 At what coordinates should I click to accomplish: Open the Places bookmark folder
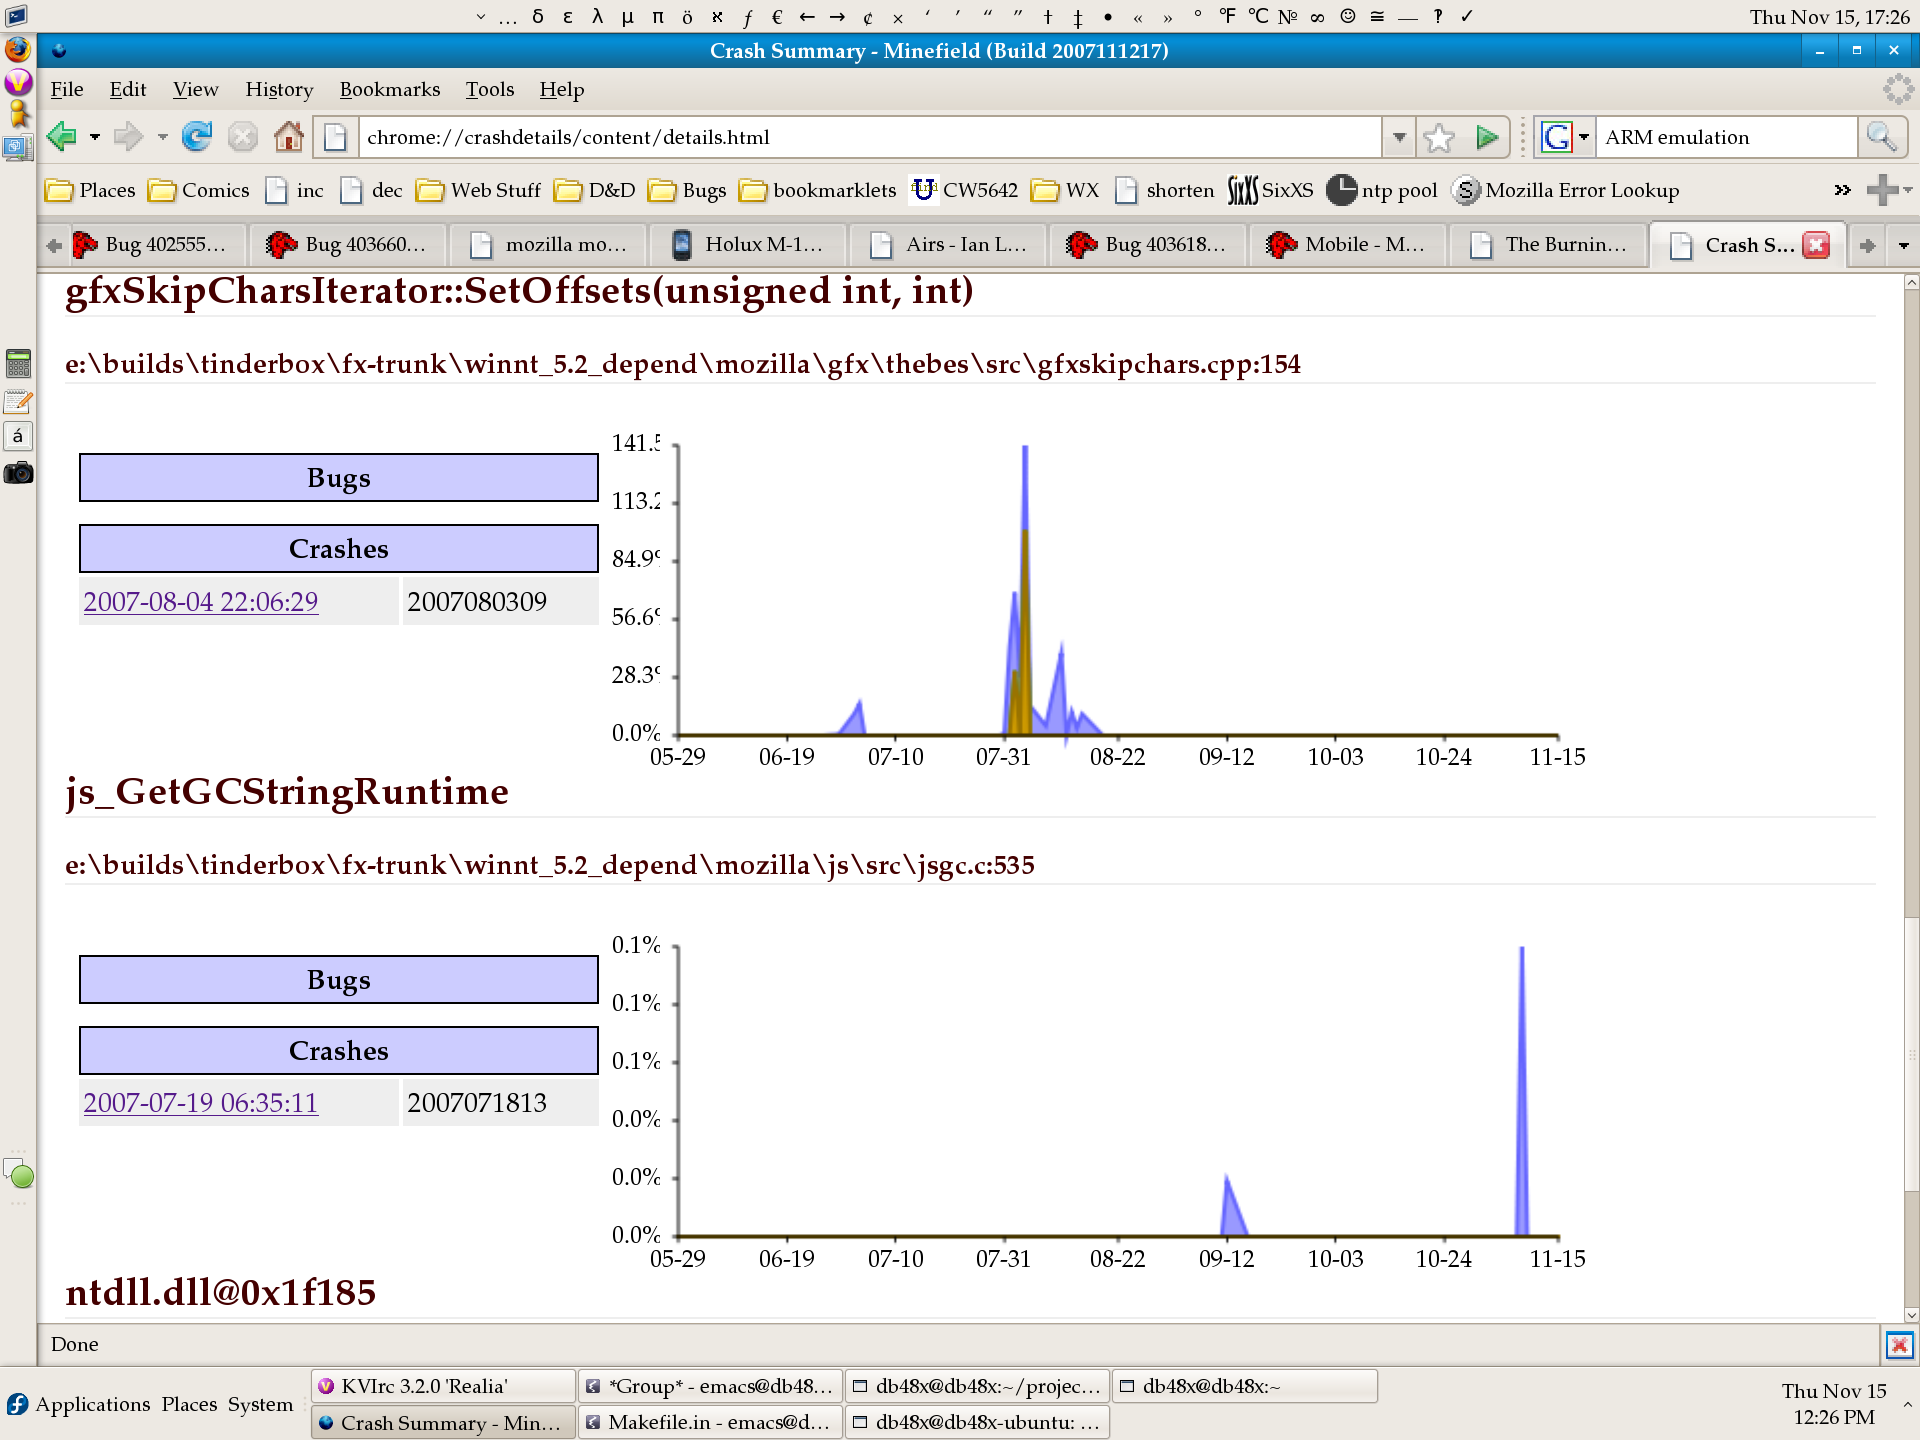(x=90, y=190)
